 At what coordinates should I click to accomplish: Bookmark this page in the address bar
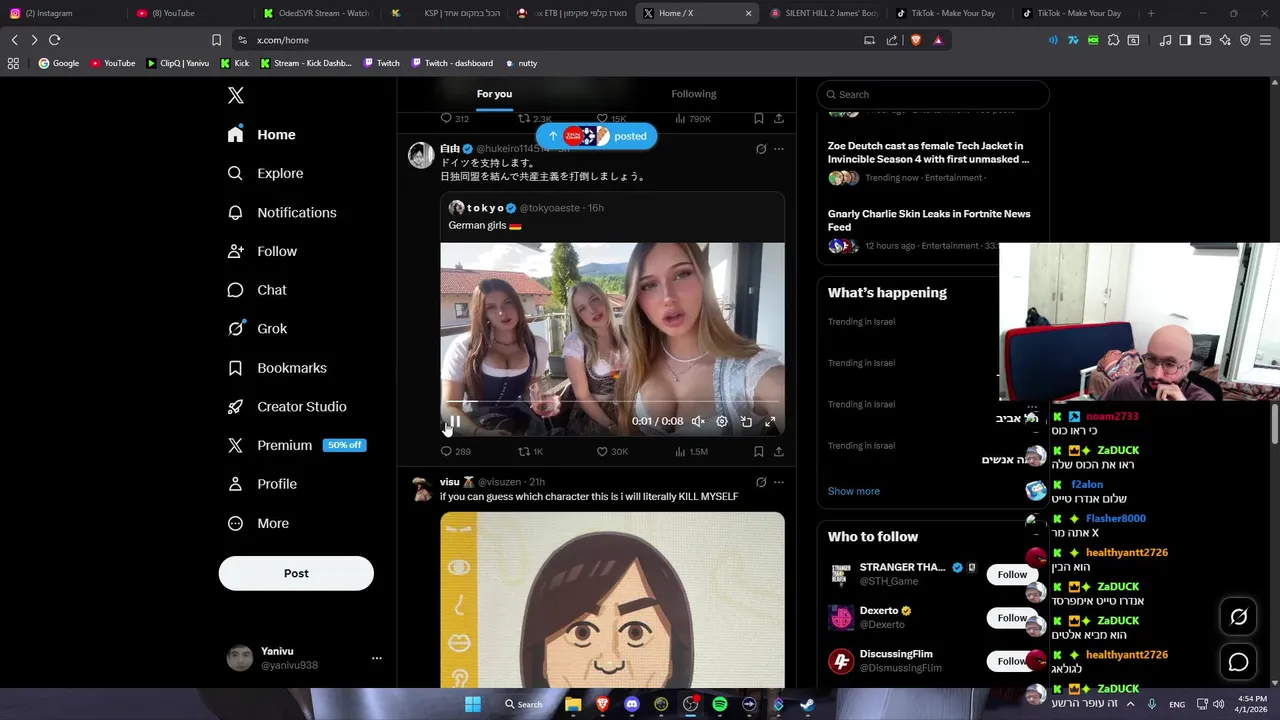tap(216, 40)
